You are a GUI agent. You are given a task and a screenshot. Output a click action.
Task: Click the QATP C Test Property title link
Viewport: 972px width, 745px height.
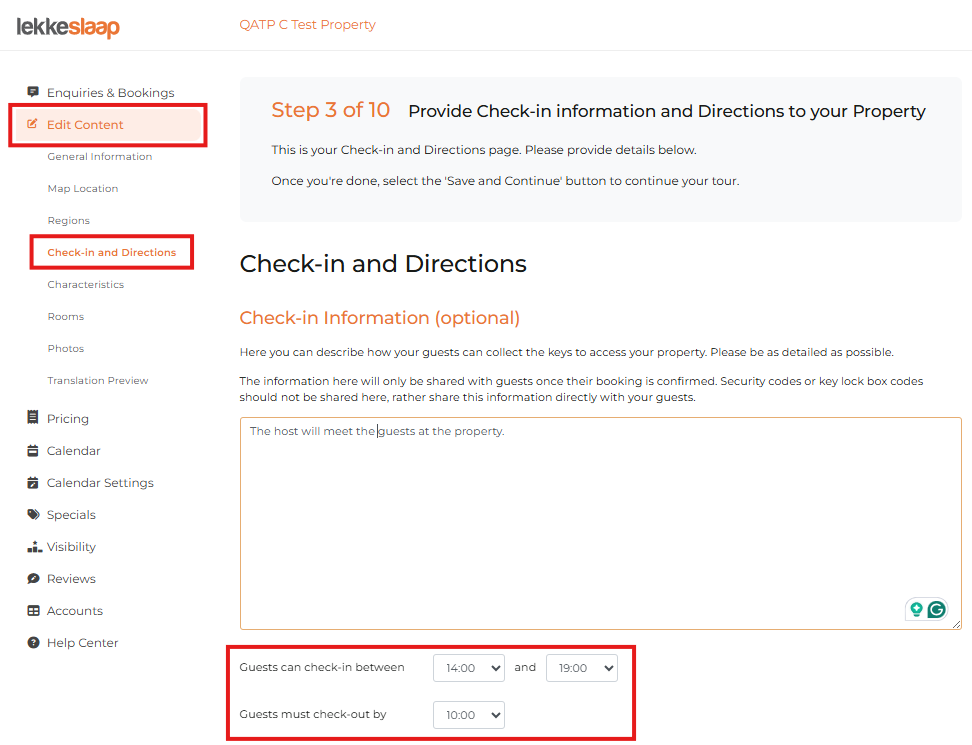point(307,25)
